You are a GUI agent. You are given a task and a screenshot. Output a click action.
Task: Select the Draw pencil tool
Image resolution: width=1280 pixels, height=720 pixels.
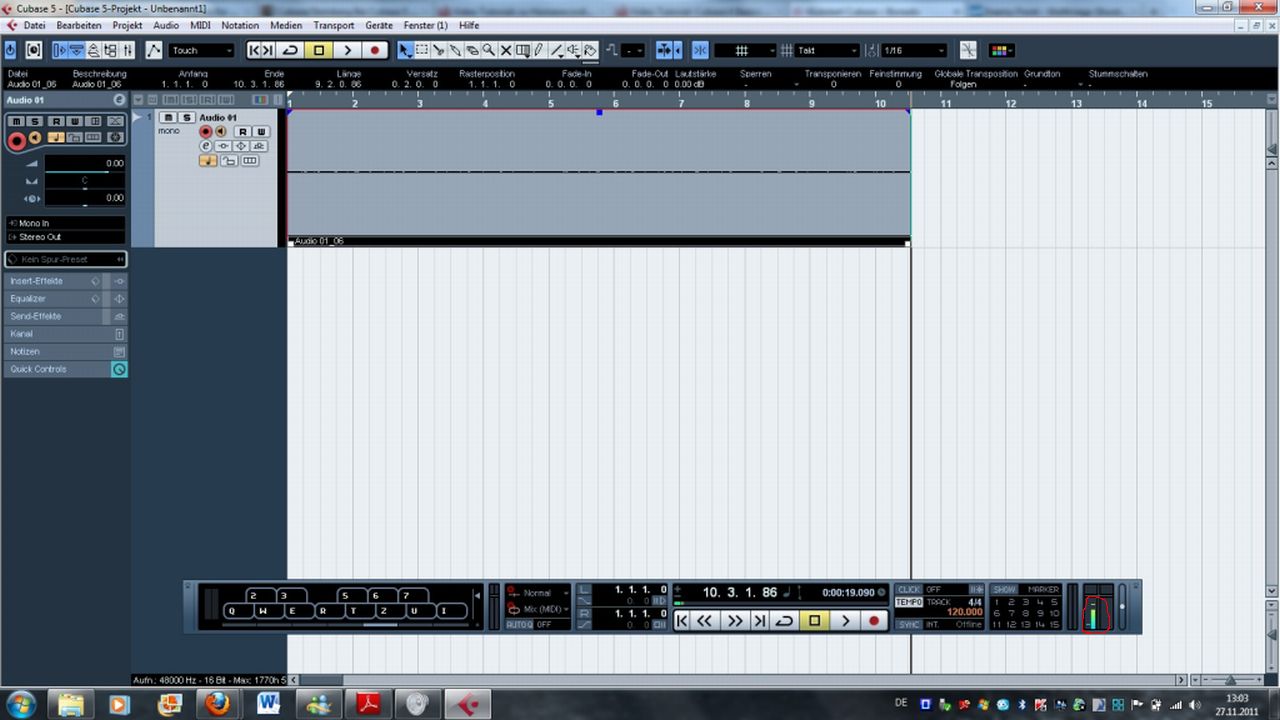click(x=538, y=50)
